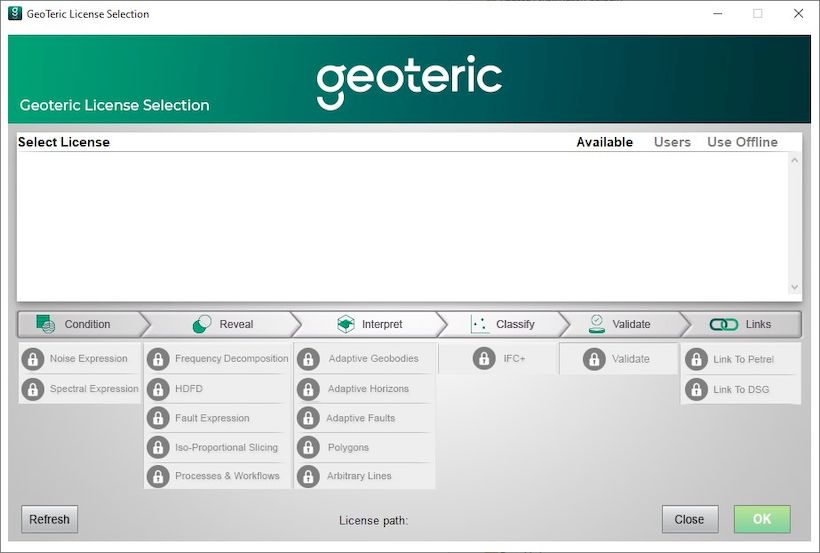Click the Iso-Proportional Slicing label
This screenshot has height=553, width=820.
[x=226, y=447]
